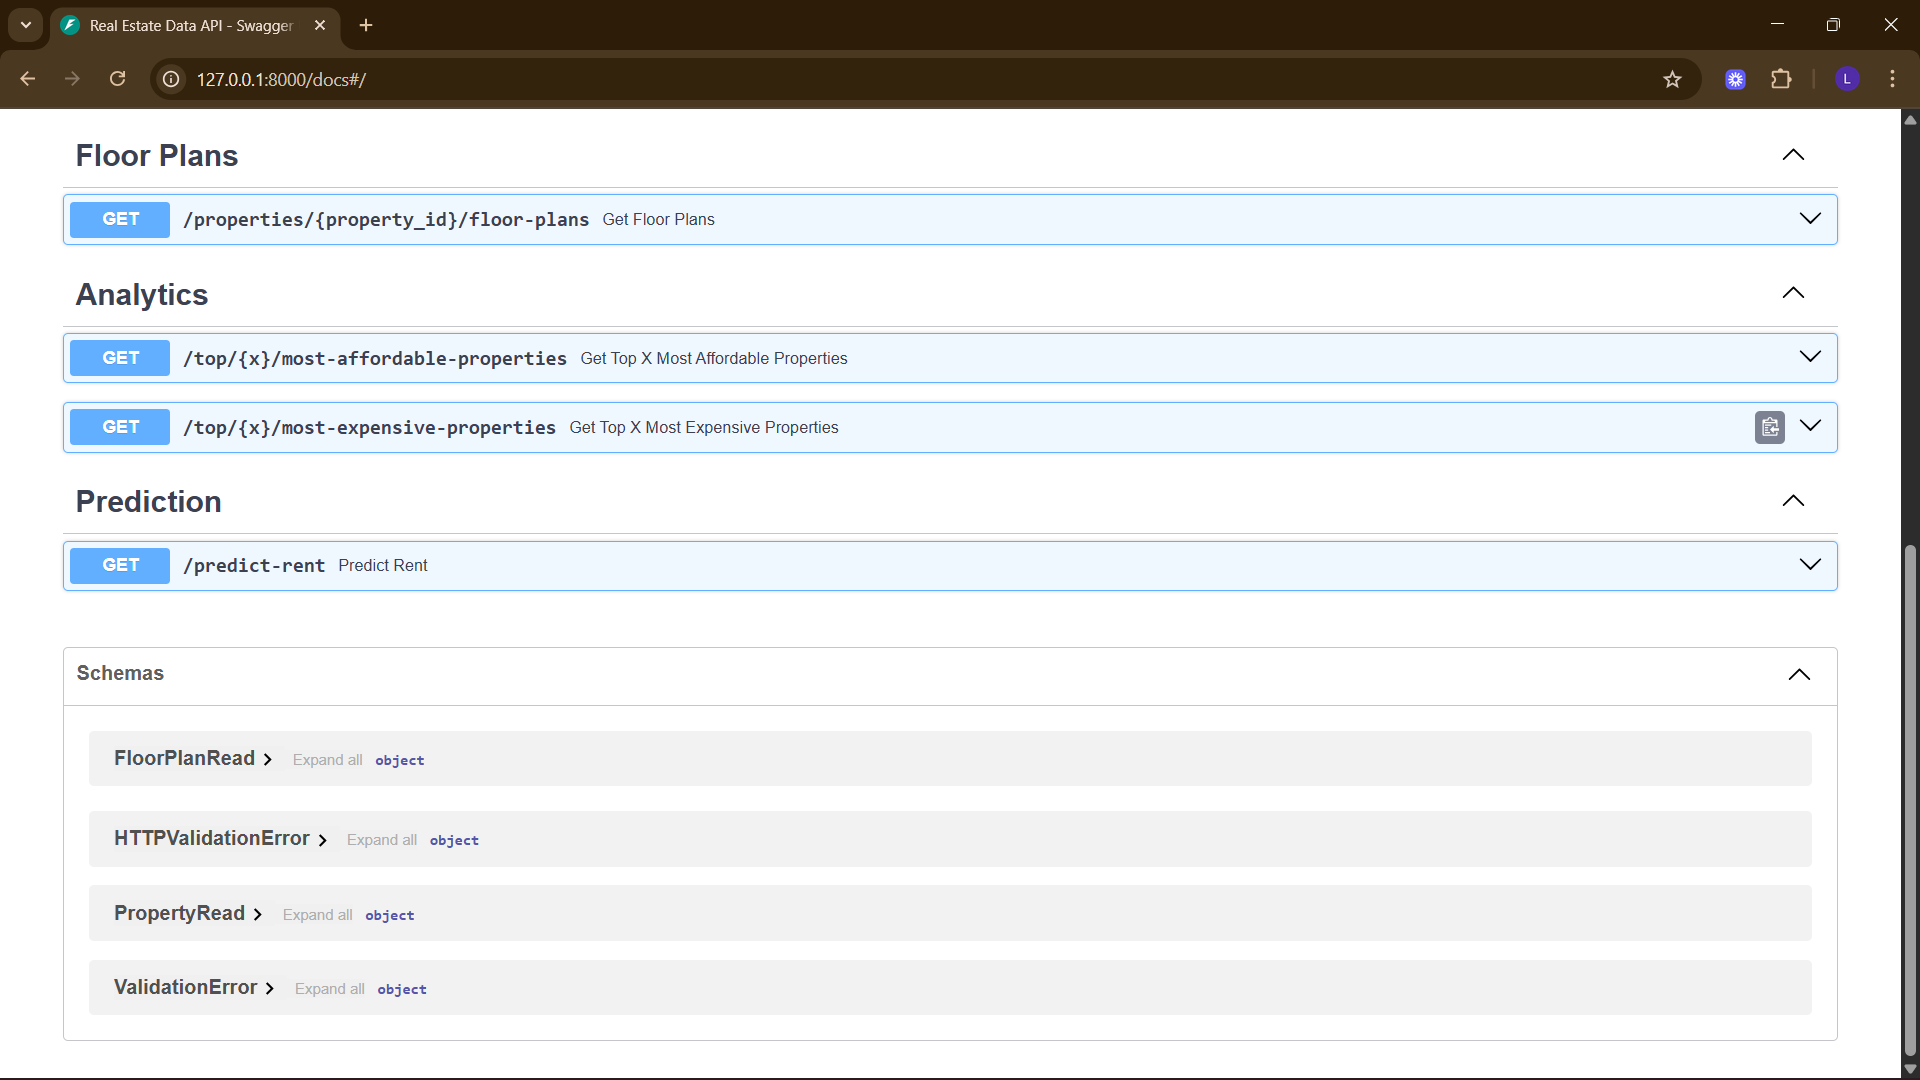
Task: Click the Analytics section heading
Action: pos(142,295)
